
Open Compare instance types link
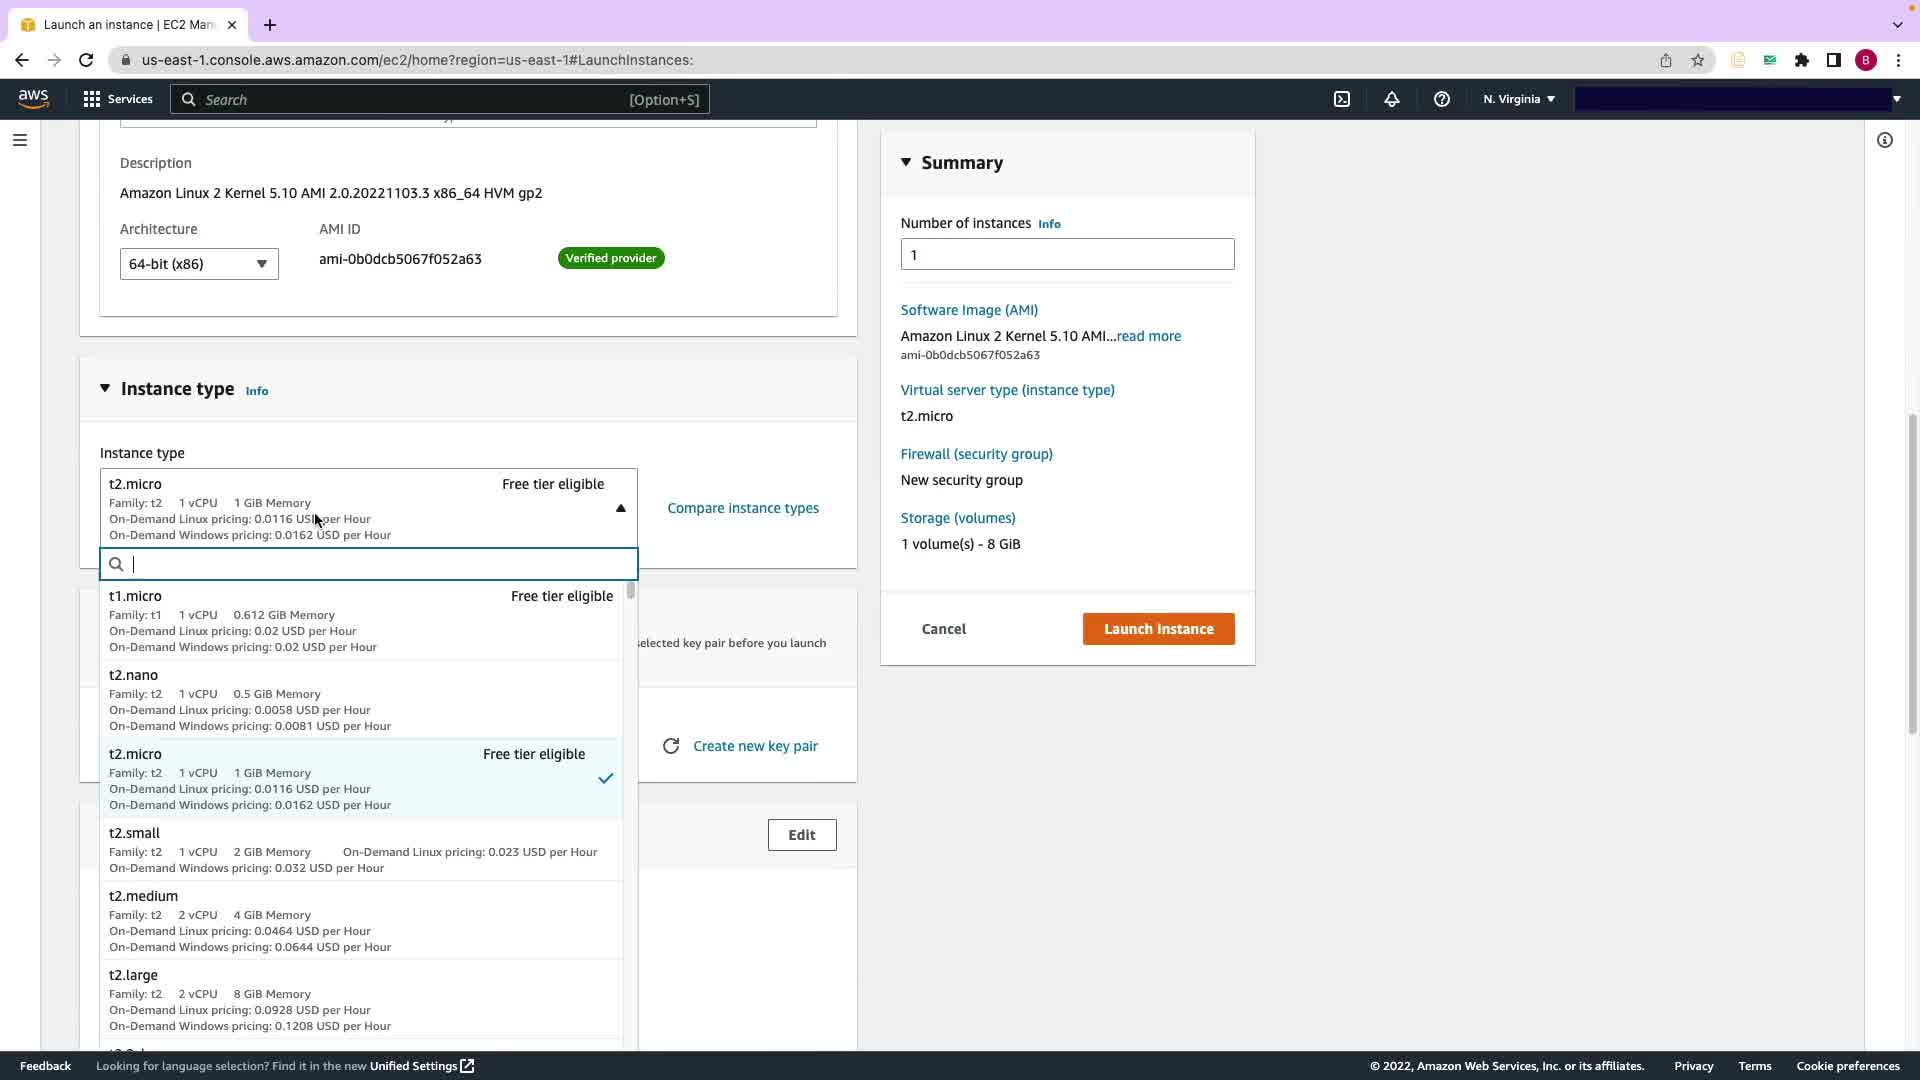point(742,508)
